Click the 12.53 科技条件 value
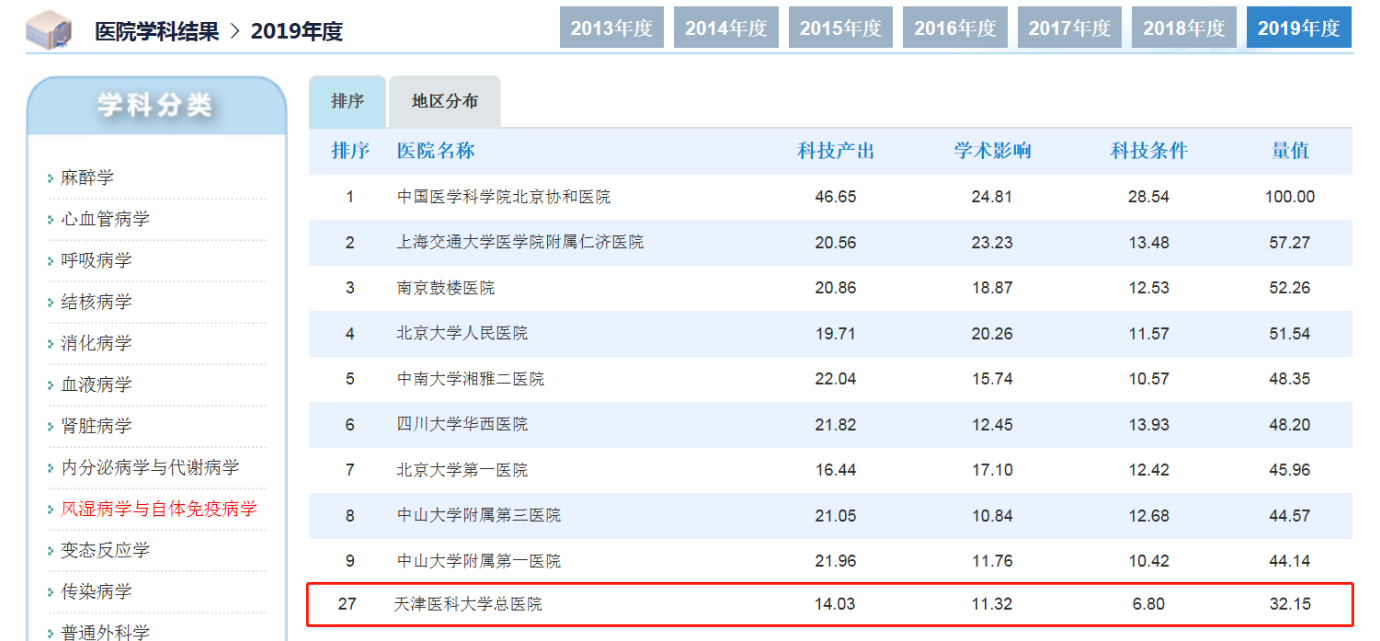Viewport: 1380px width, 641px height. pos(1149,288)
